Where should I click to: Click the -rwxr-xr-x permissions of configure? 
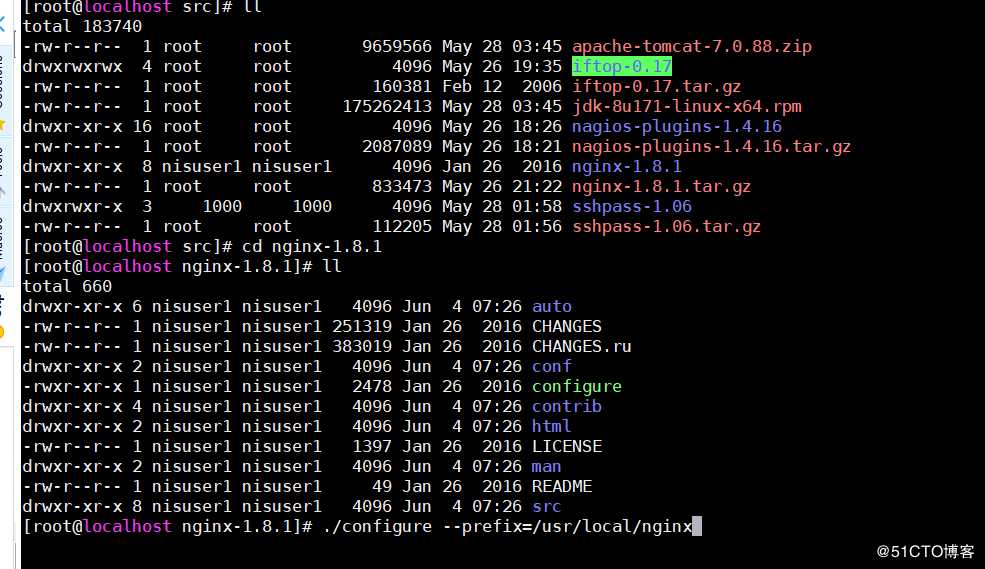[72, 386]
